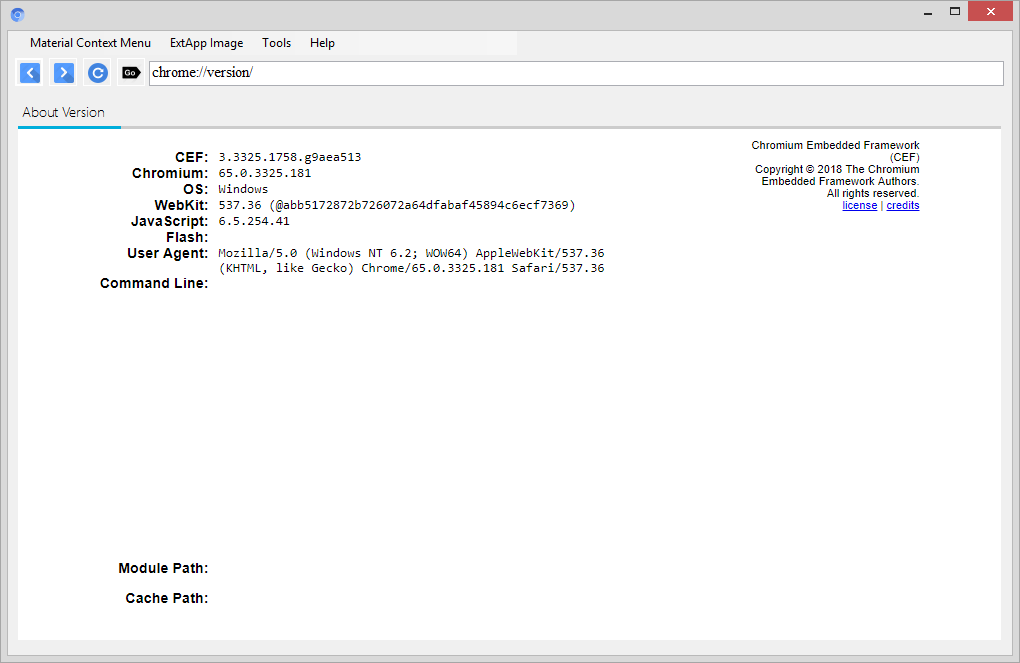Minimize the window
The width and height of the screenshot is (1020, 663).
(928, 12)
